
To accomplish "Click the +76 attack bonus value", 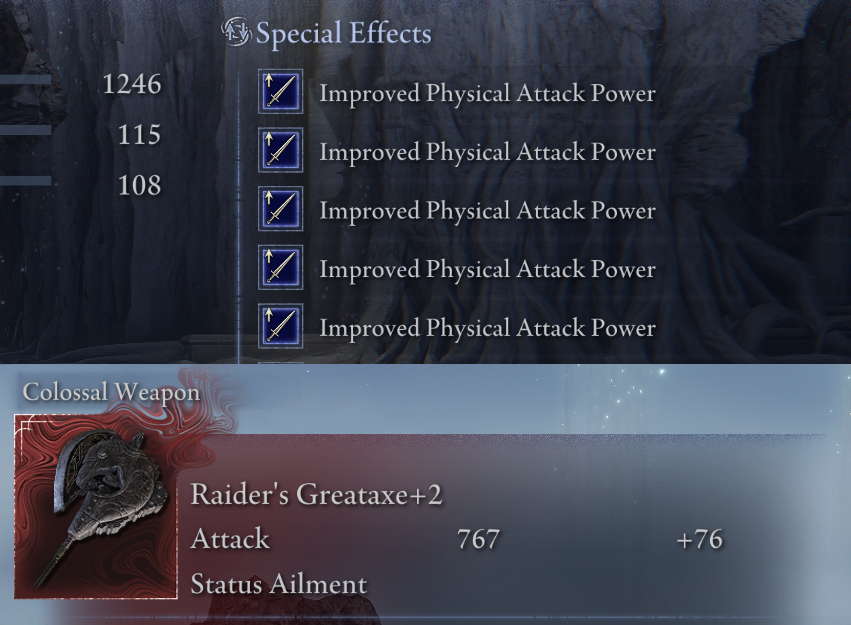I will 700,539.
